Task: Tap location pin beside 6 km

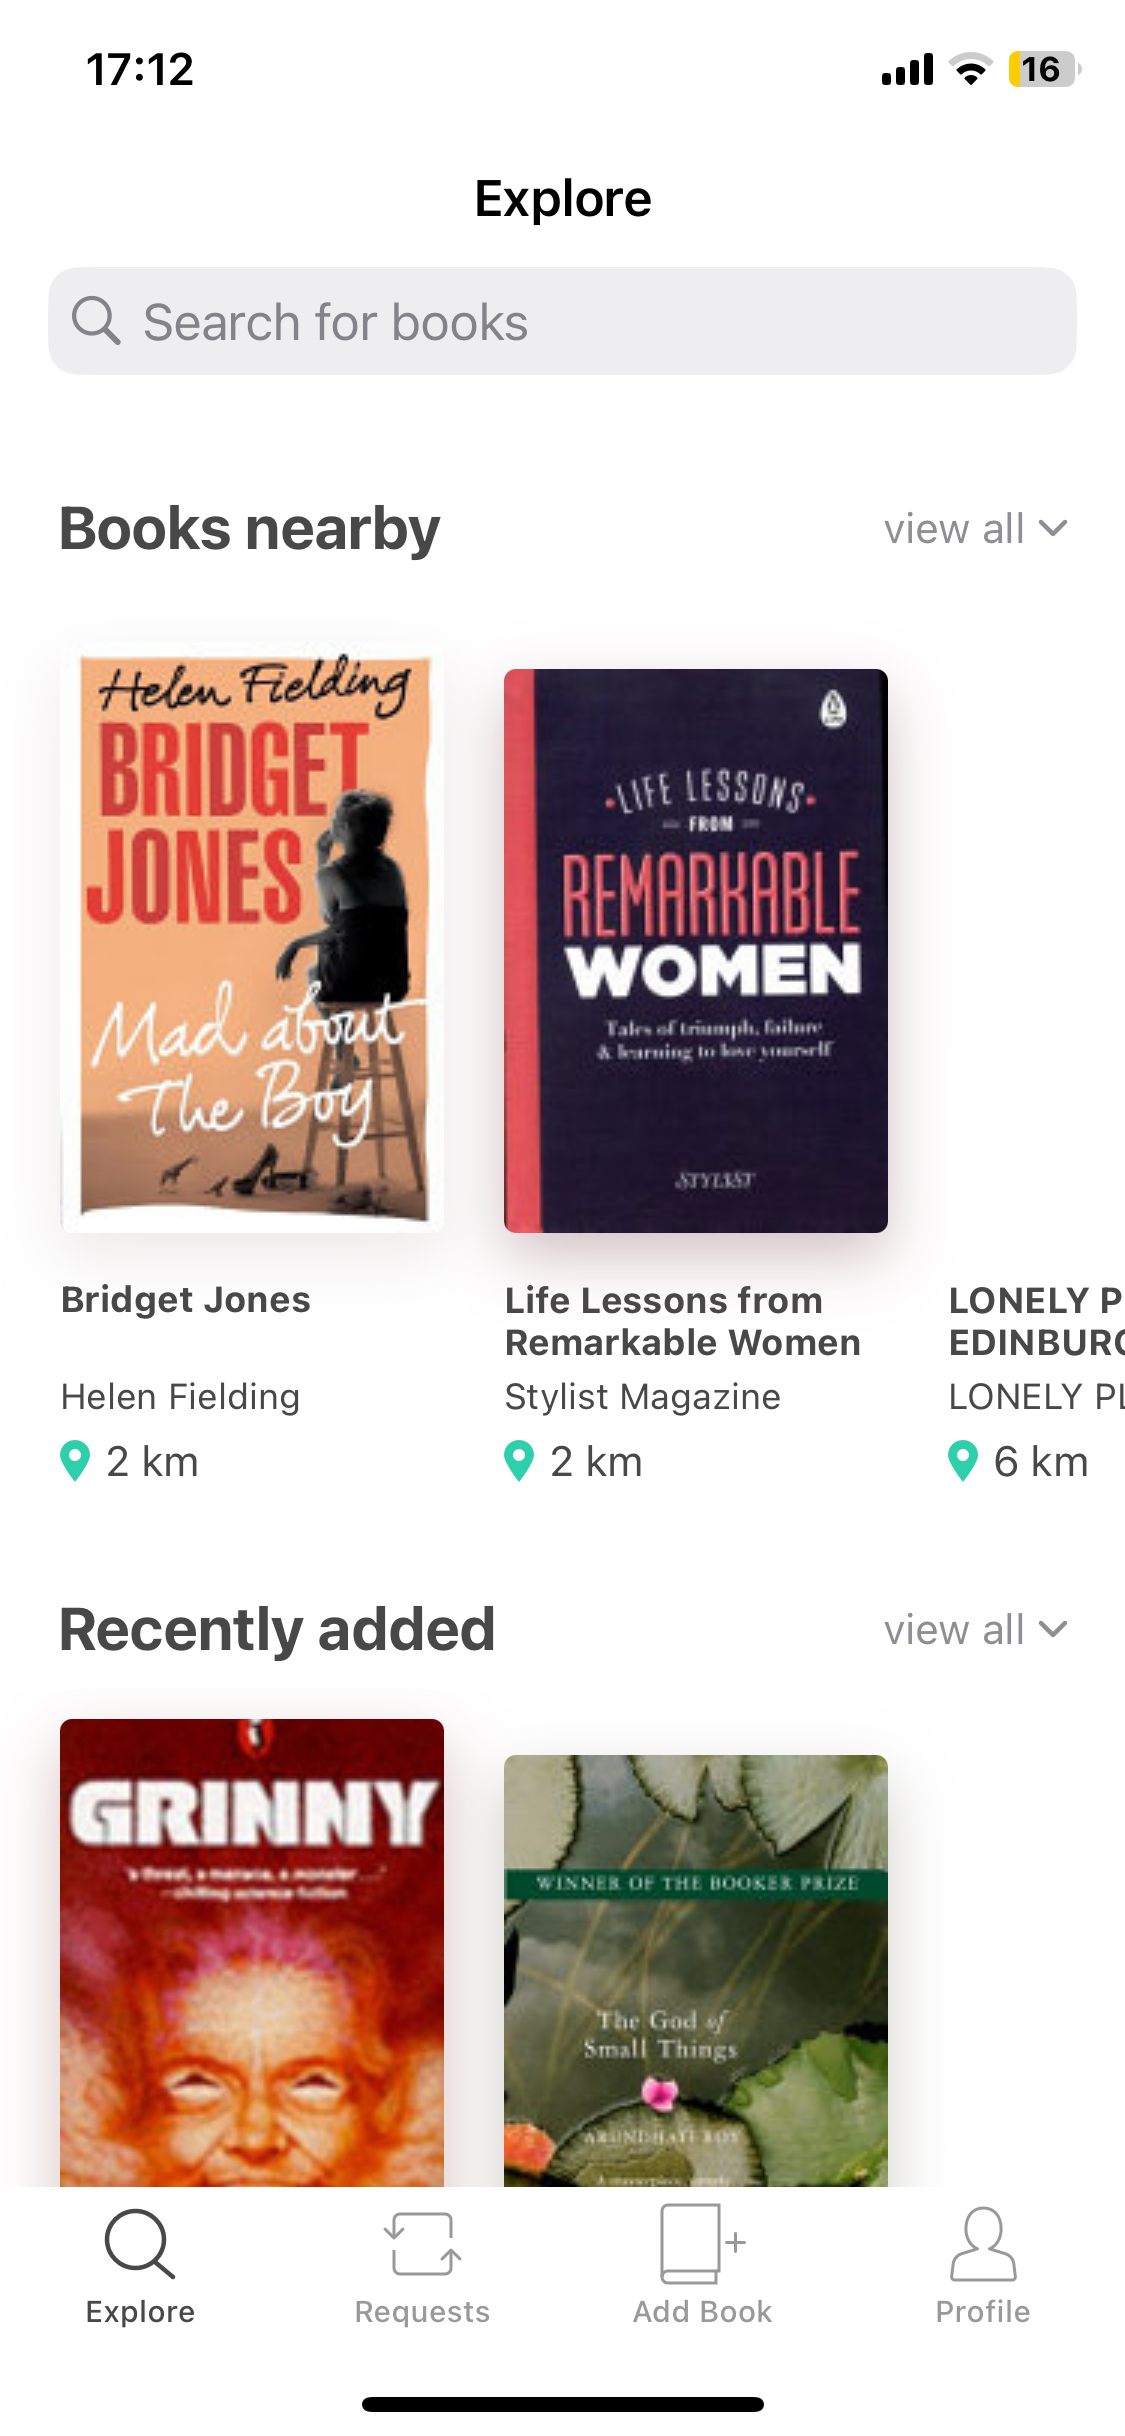Action: [962, 1461]
